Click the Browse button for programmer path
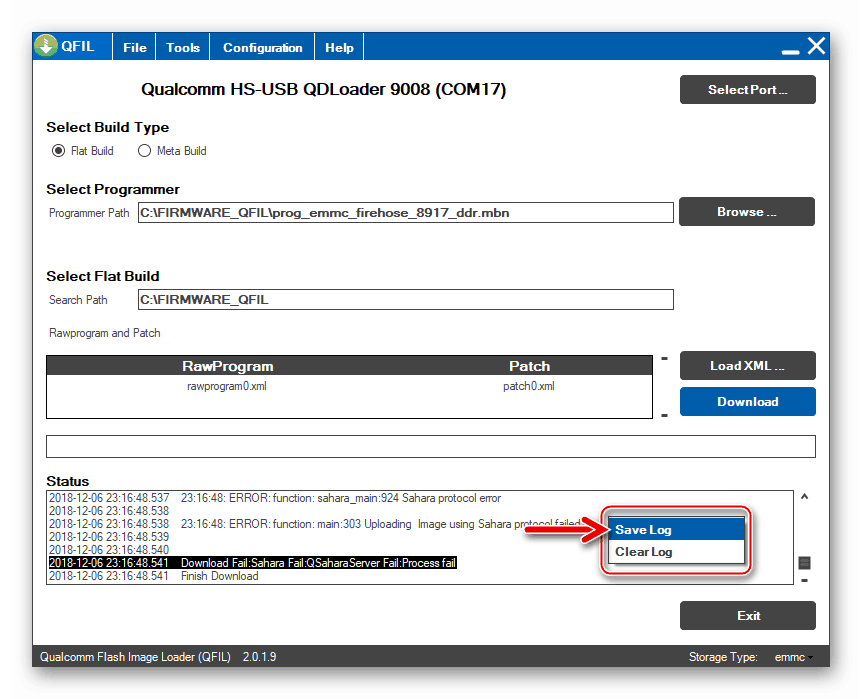 pos(747,212)
